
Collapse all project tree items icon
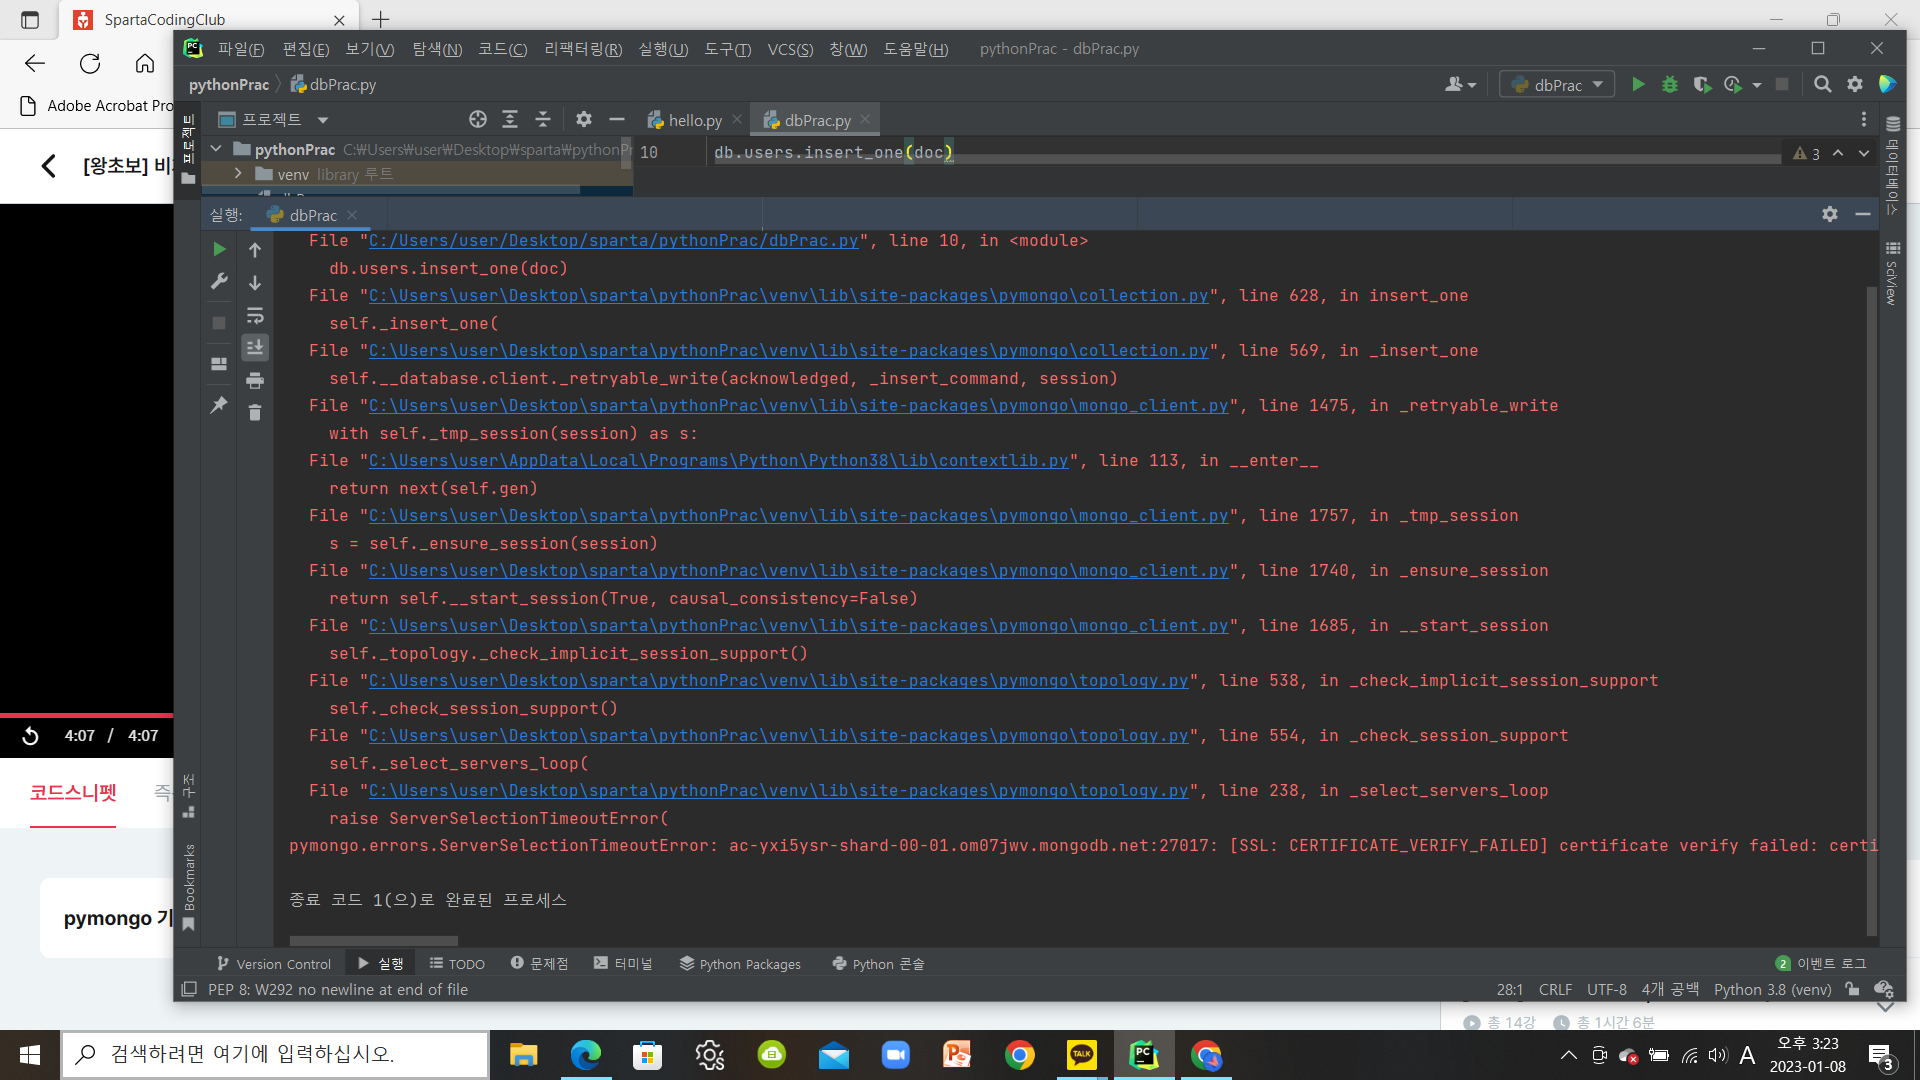pyautogui.click(x=543, y=120)
